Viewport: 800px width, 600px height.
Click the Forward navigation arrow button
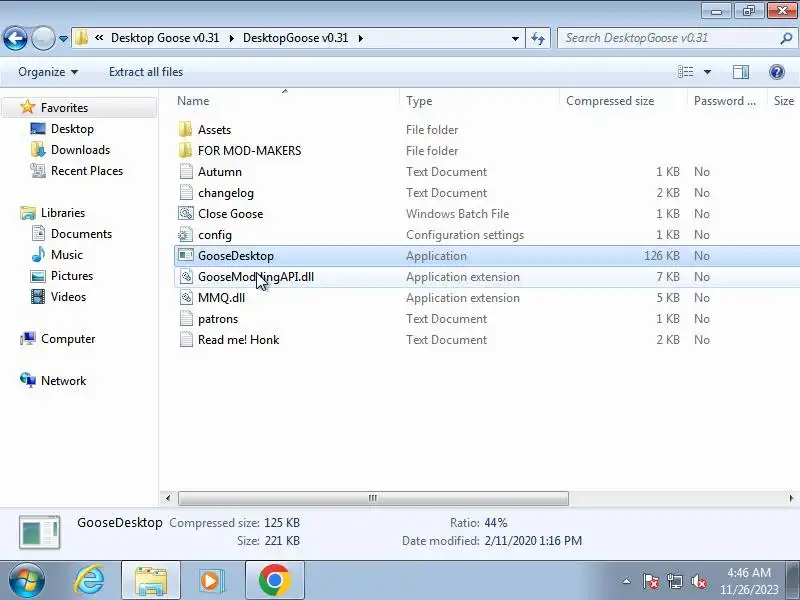point(43,38)
